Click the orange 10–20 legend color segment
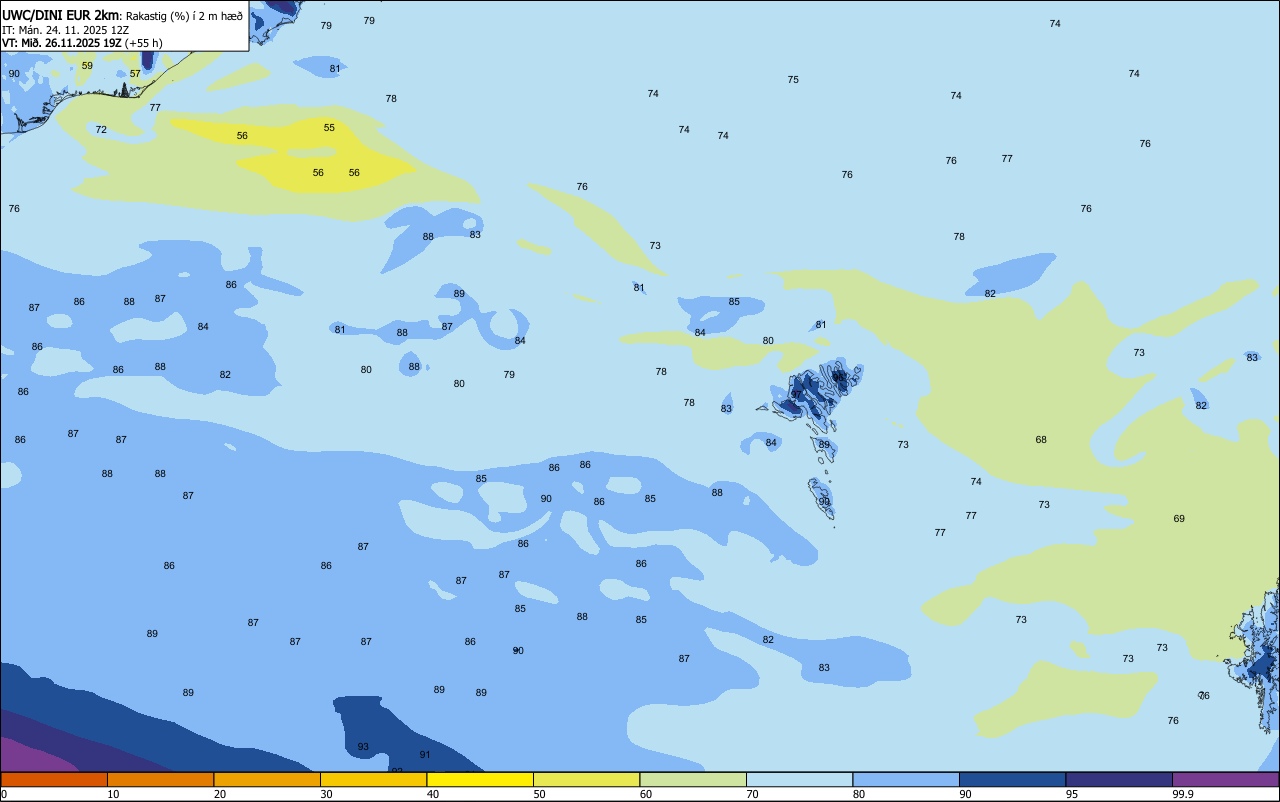Viewport: 1280px width, 802px height. point(160,780)
